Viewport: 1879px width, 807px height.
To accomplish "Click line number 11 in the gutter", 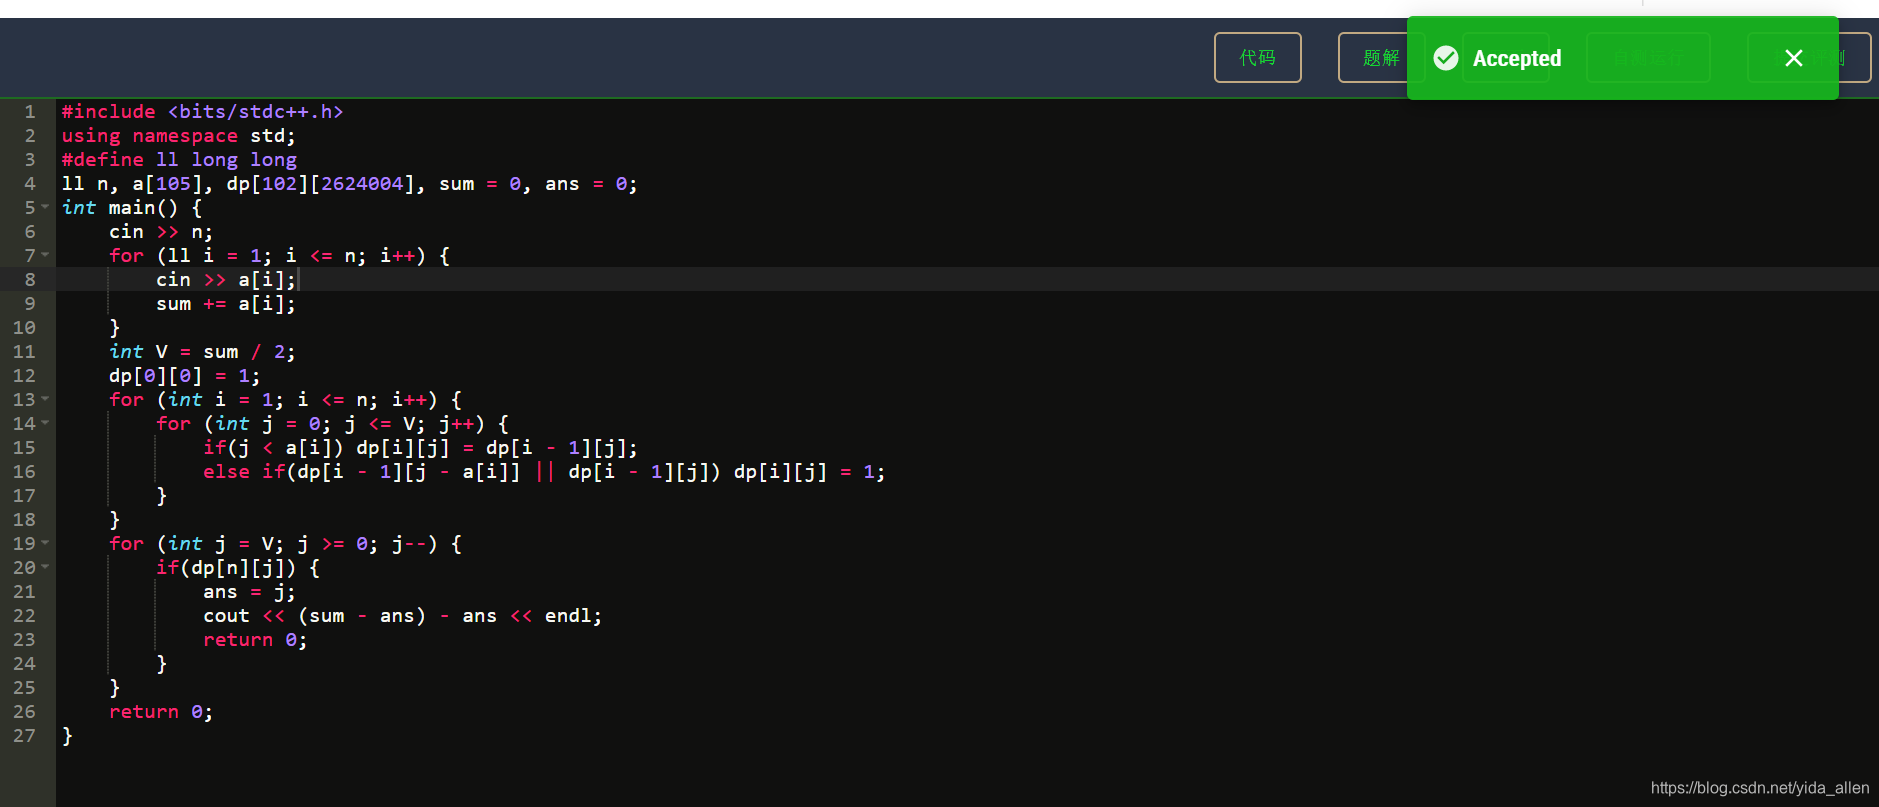I will click(x=24, y=351).
